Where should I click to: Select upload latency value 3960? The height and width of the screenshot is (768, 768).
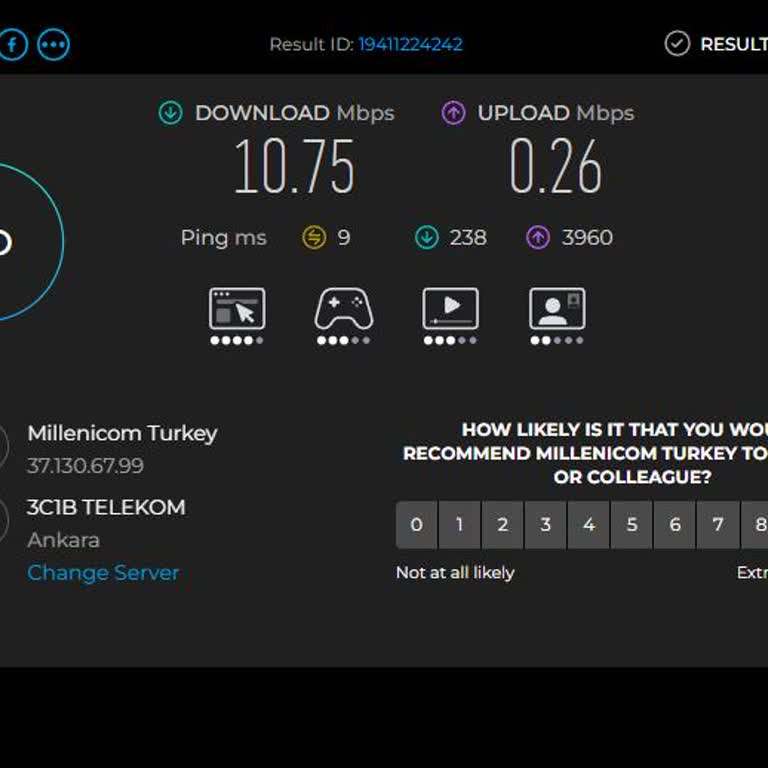coord(587,238)
